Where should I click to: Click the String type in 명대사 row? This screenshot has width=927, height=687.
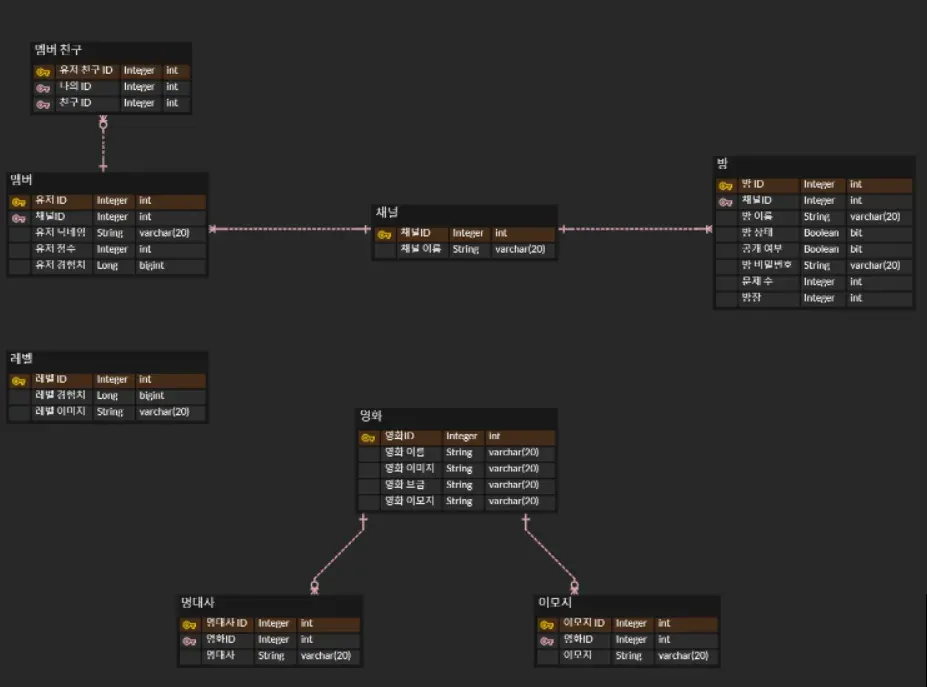(x=271, y=656)
